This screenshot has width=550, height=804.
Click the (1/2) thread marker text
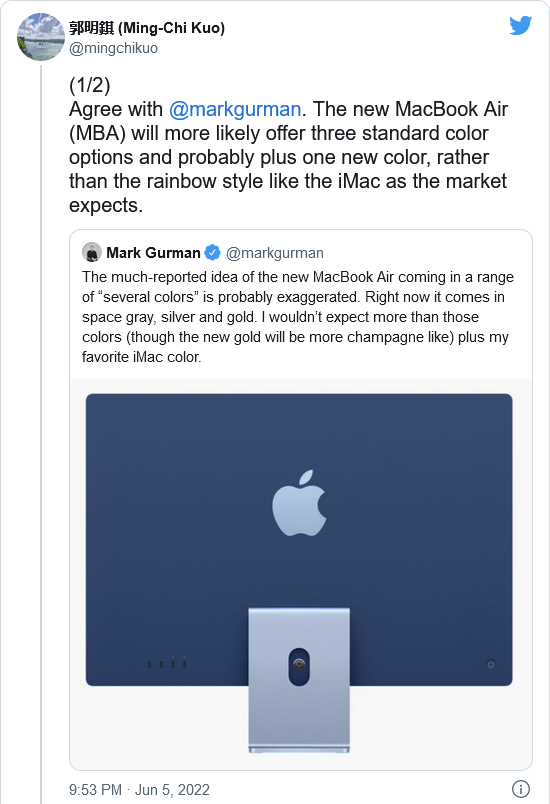pos(90,85)
